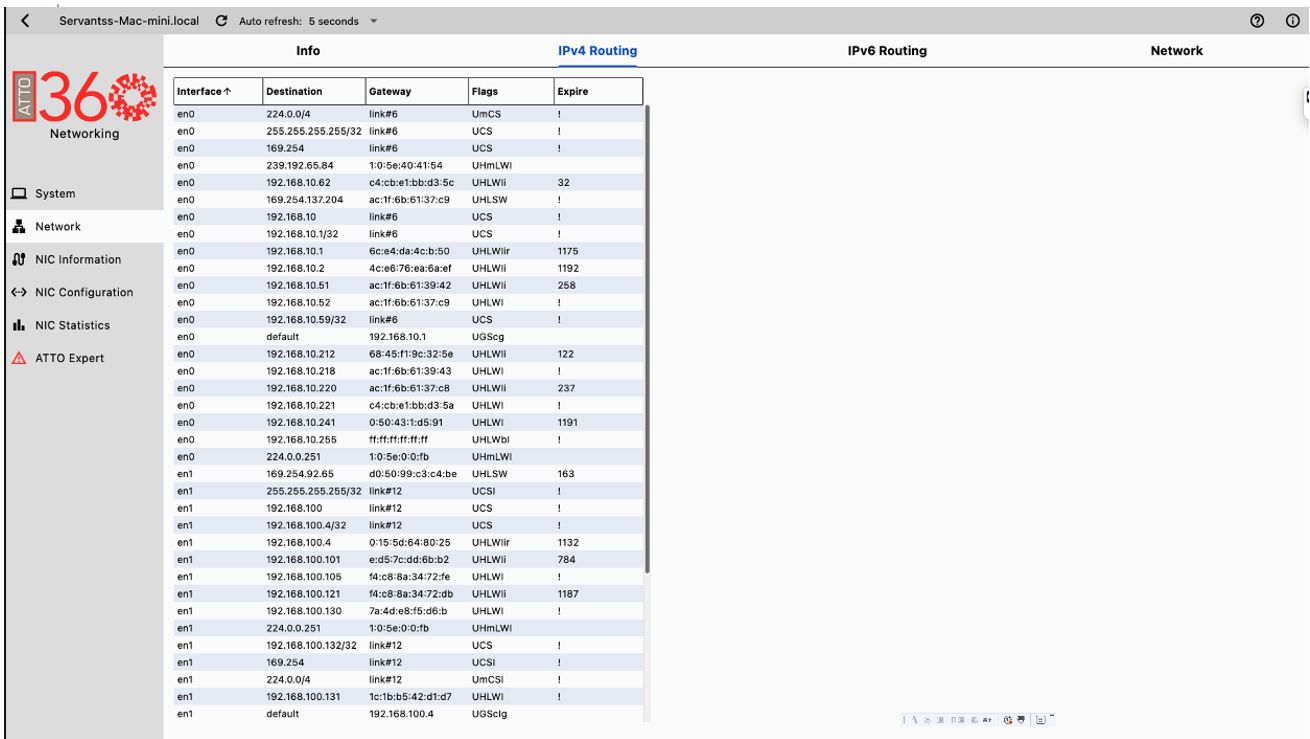
Task: Click gateway 68:45:f1:9c:32:5e
Action: [411, 354]
